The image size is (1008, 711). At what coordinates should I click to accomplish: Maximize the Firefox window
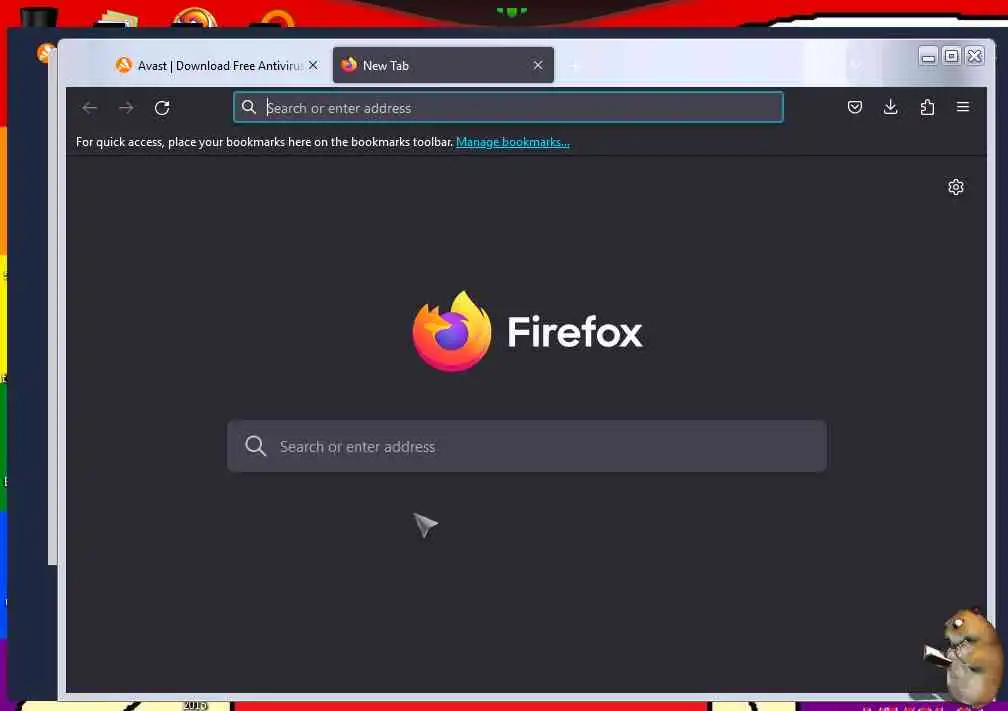[x=951, y=57]
